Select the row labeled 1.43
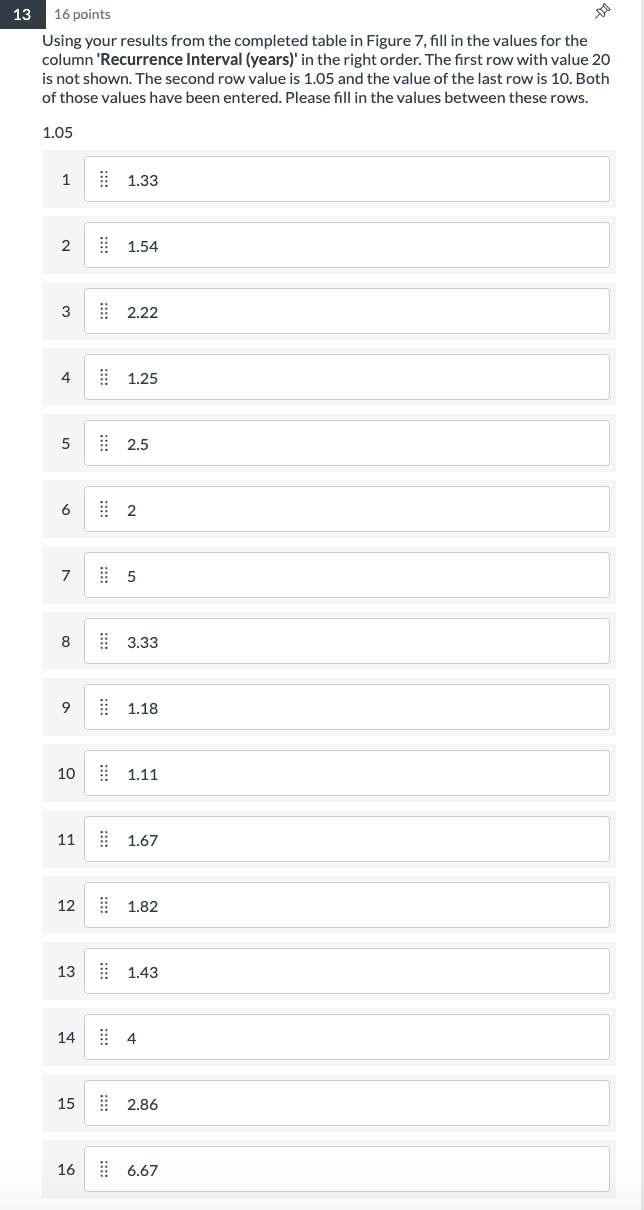 tap(347, 971)
